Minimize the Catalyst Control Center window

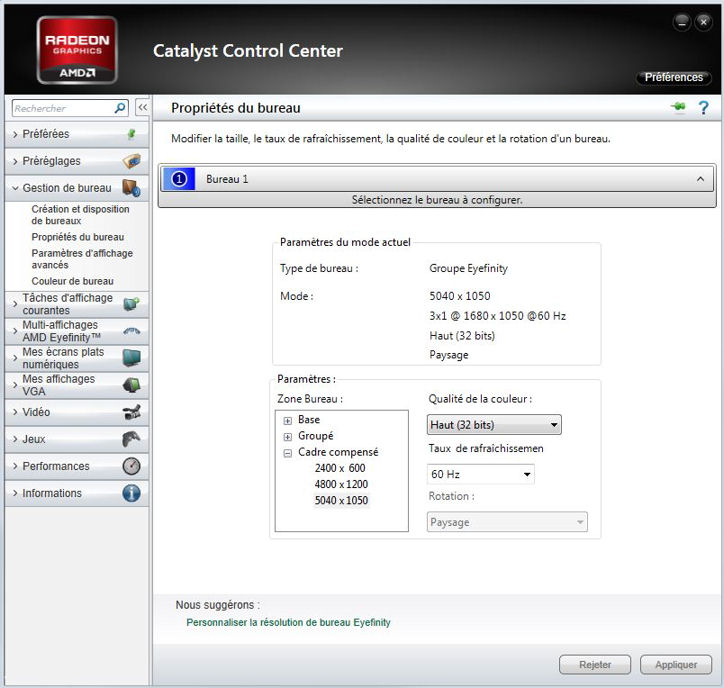682,22
